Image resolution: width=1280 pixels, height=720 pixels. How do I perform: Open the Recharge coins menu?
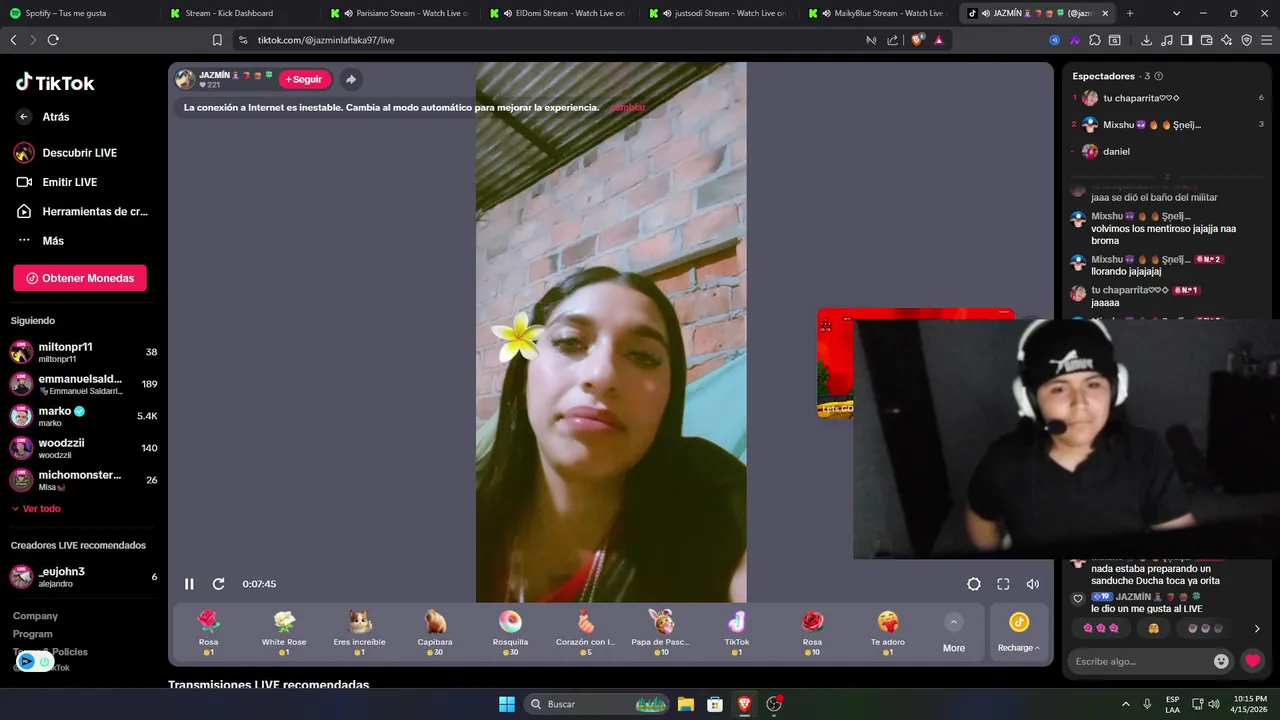click(1019, 633)
